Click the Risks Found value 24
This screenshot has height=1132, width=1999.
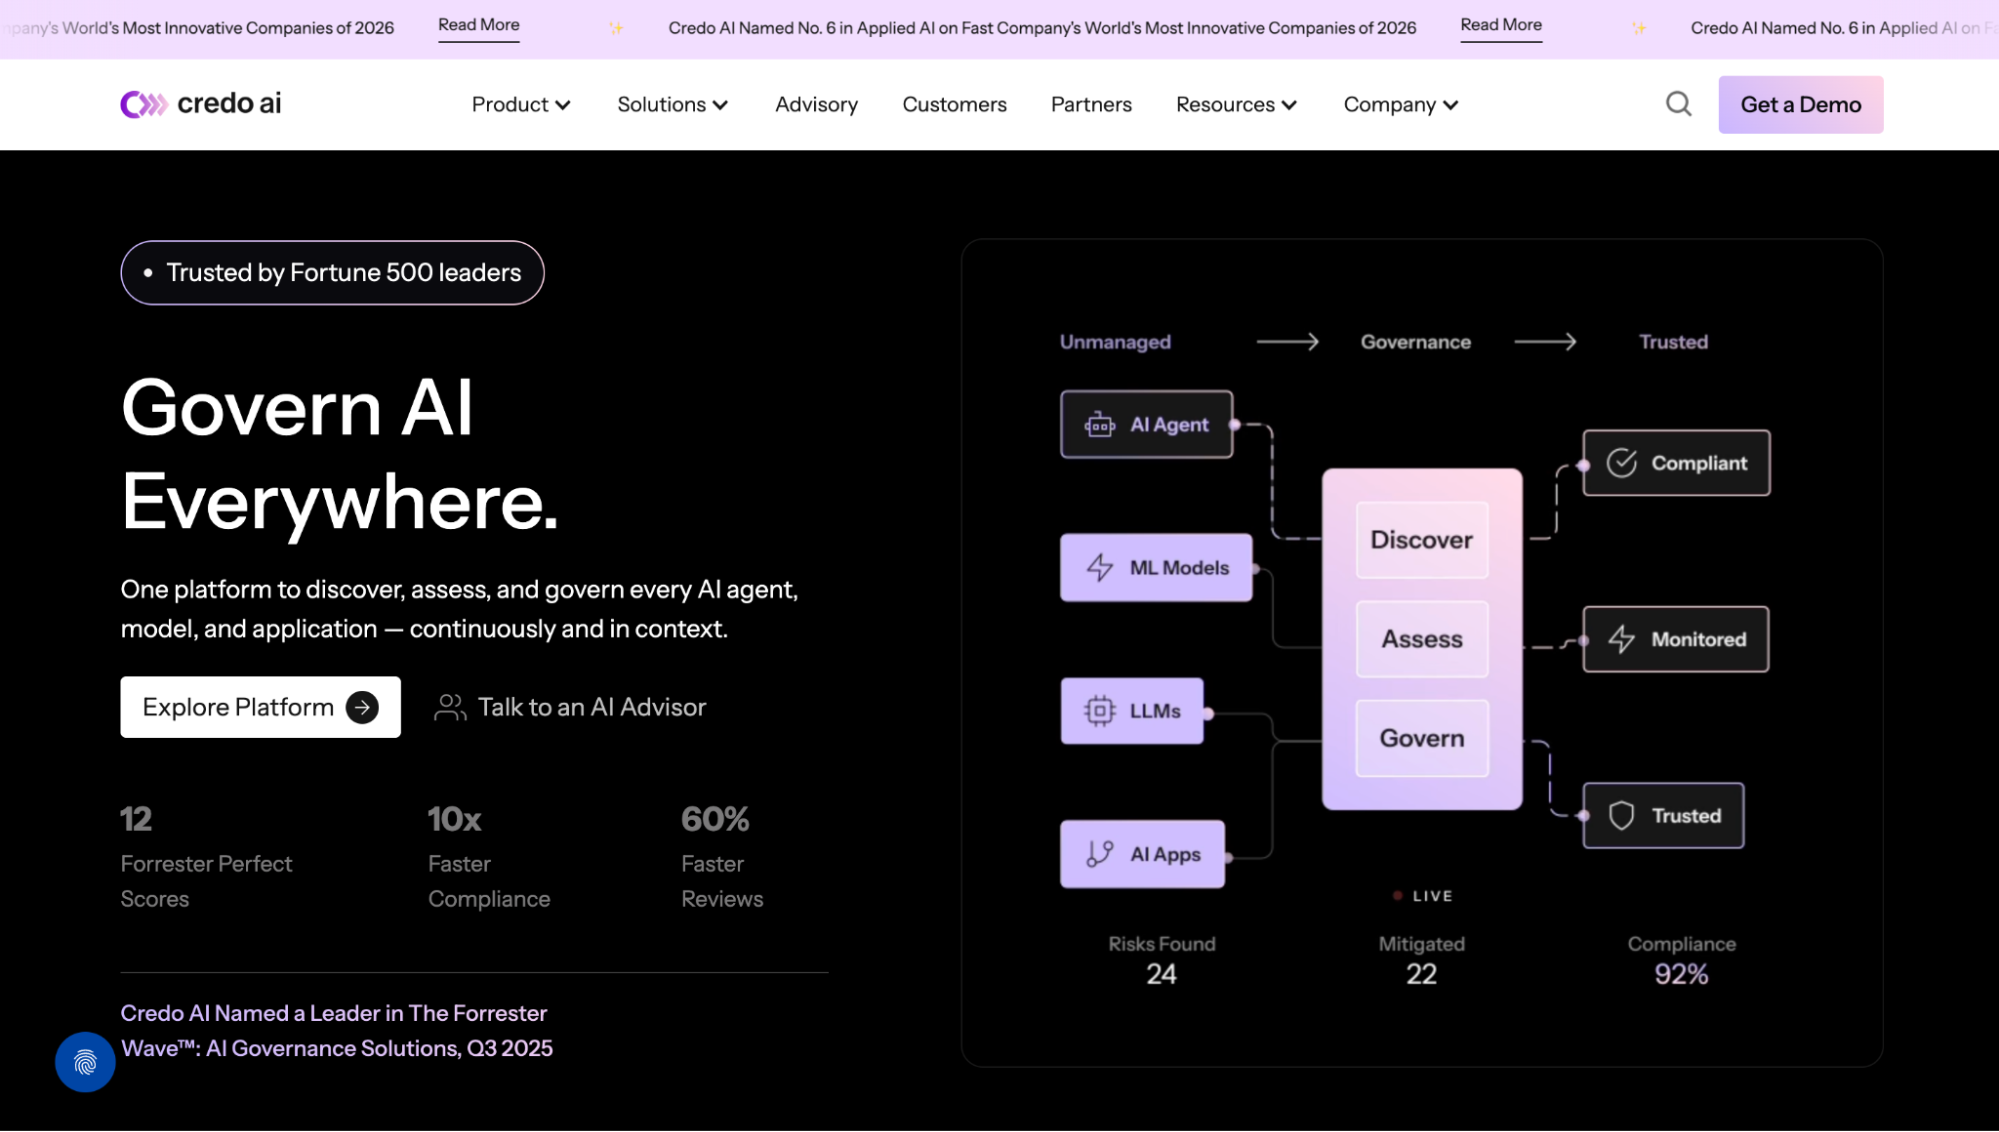pos(1161,975)
